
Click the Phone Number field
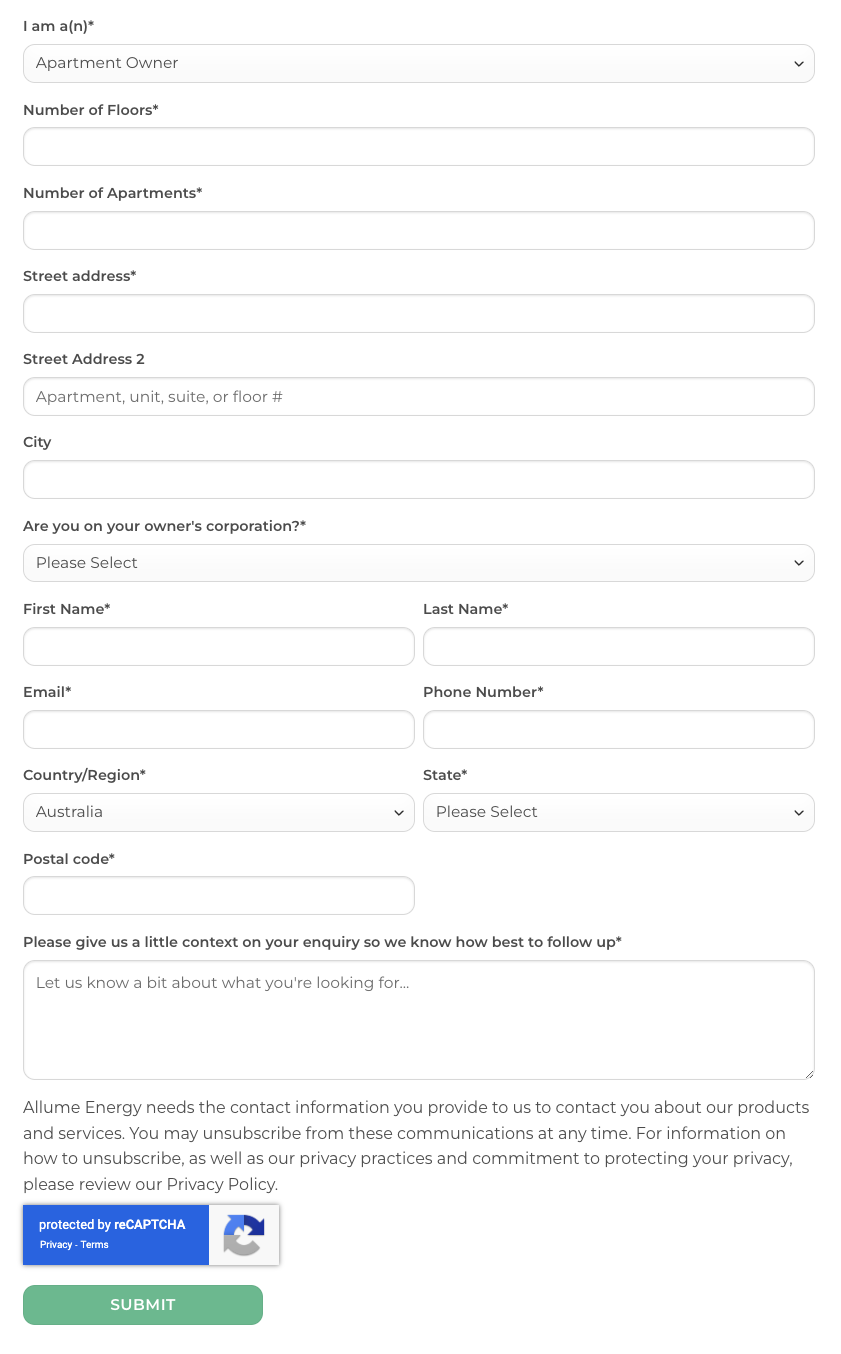tap(619, 729)
